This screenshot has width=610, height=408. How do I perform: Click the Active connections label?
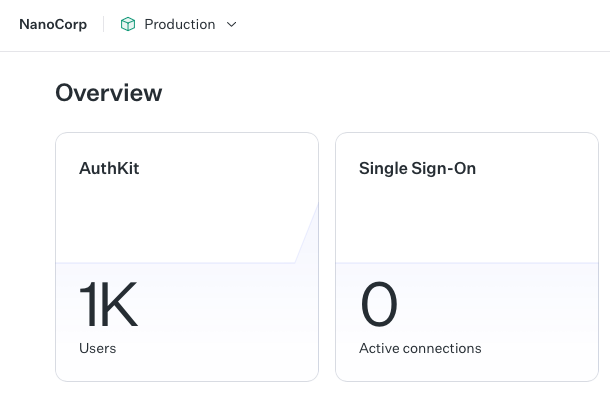(420, 348)
